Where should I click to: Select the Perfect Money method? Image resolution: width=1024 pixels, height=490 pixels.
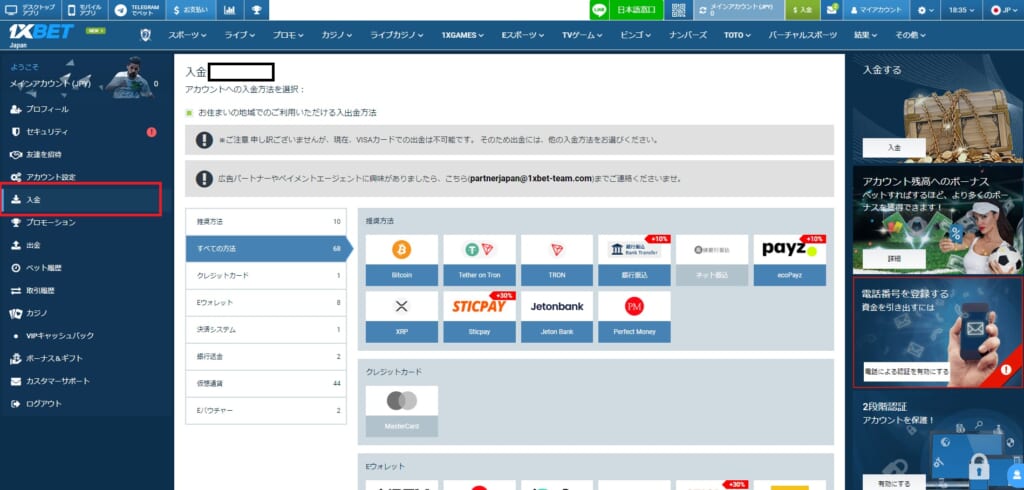[634, 317]
